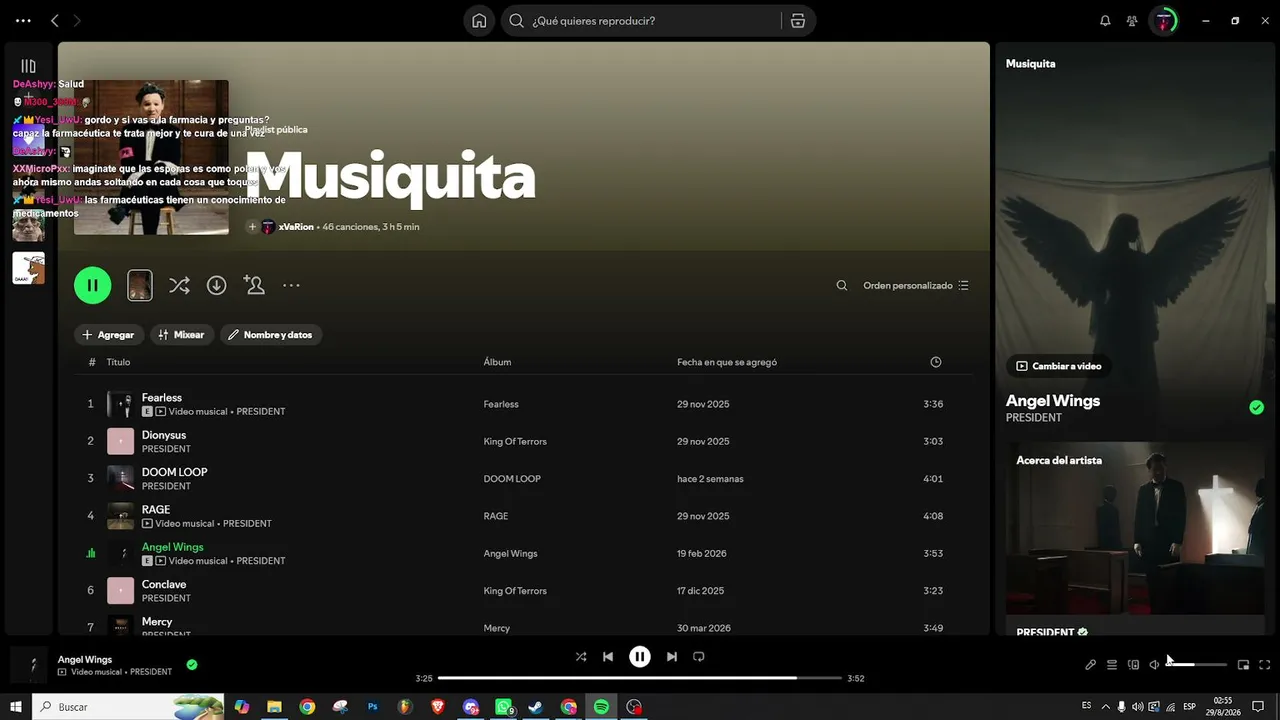Seek on the song progress bar
1280x720 pixels.
(x=640, y=678)
